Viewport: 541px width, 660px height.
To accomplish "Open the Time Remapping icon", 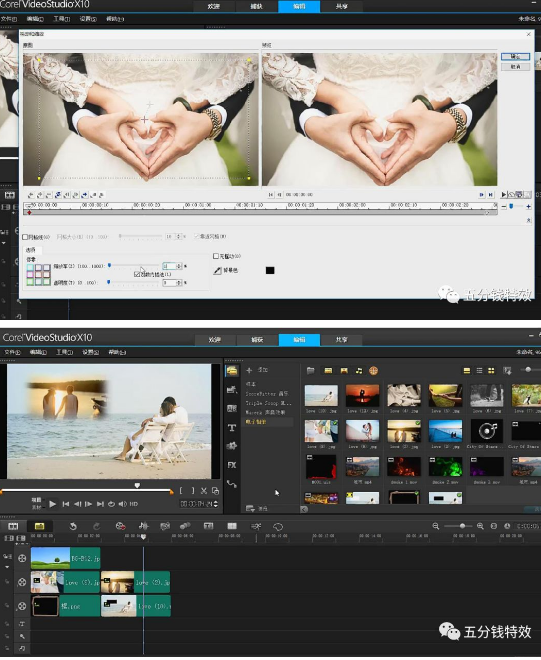I will tap(256, 526).
